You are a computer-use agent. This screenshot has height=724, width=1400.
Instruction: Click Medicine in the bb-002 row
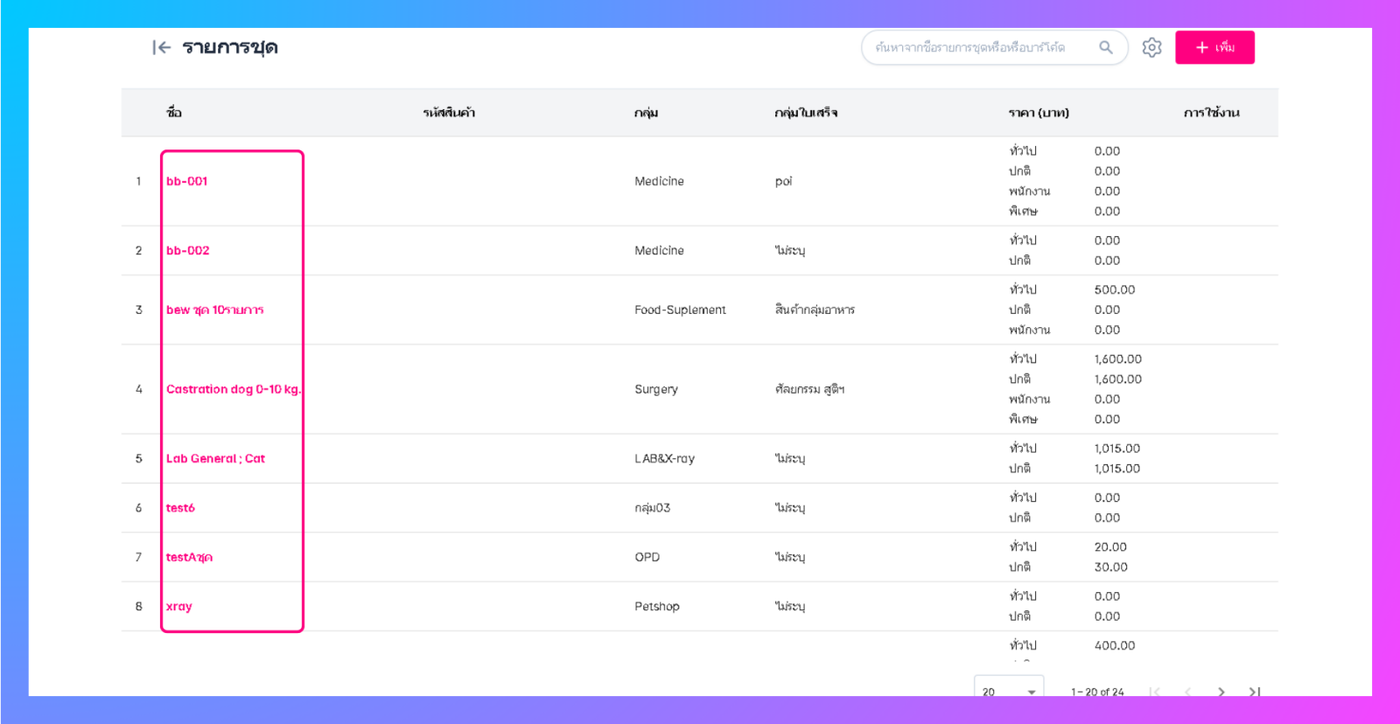click(x=659, y=250)
